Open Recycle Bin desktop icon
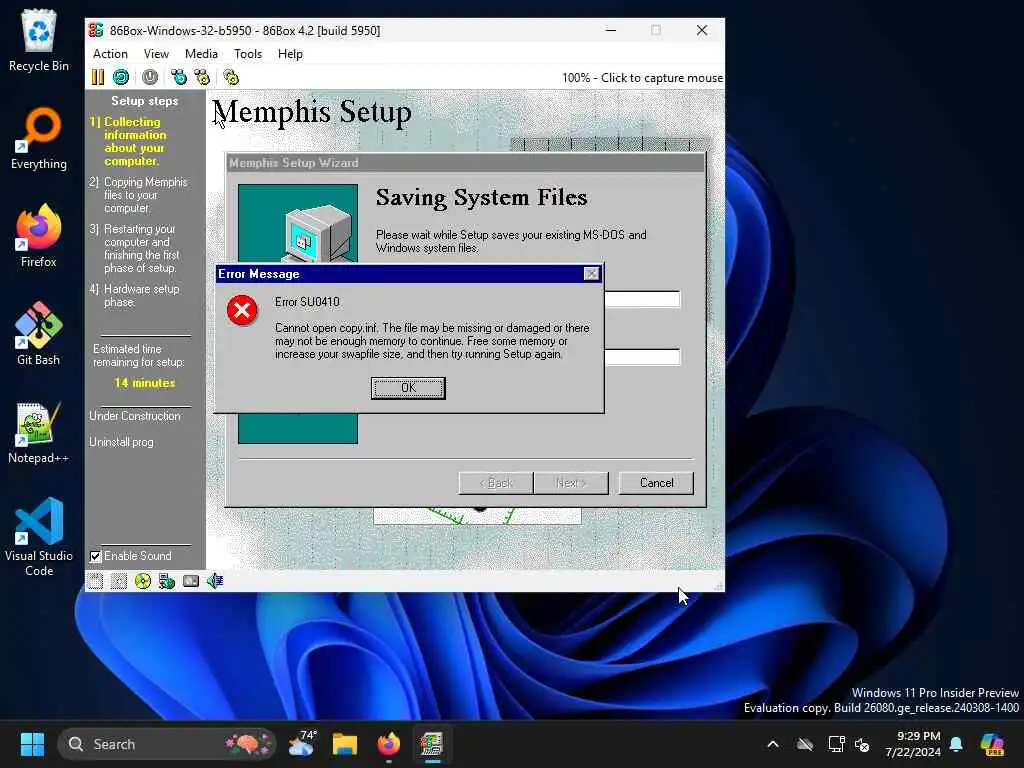 pos(39,41)
